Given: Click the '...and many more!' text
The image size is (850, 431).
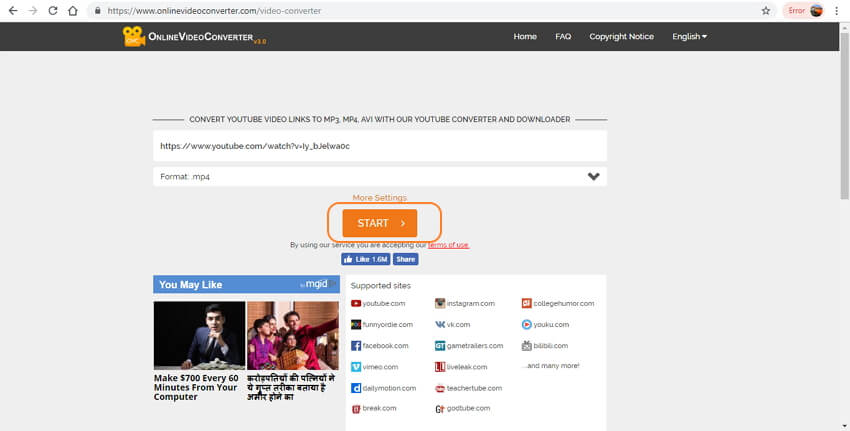Looking at the screenshot, I should pos(551,366).
